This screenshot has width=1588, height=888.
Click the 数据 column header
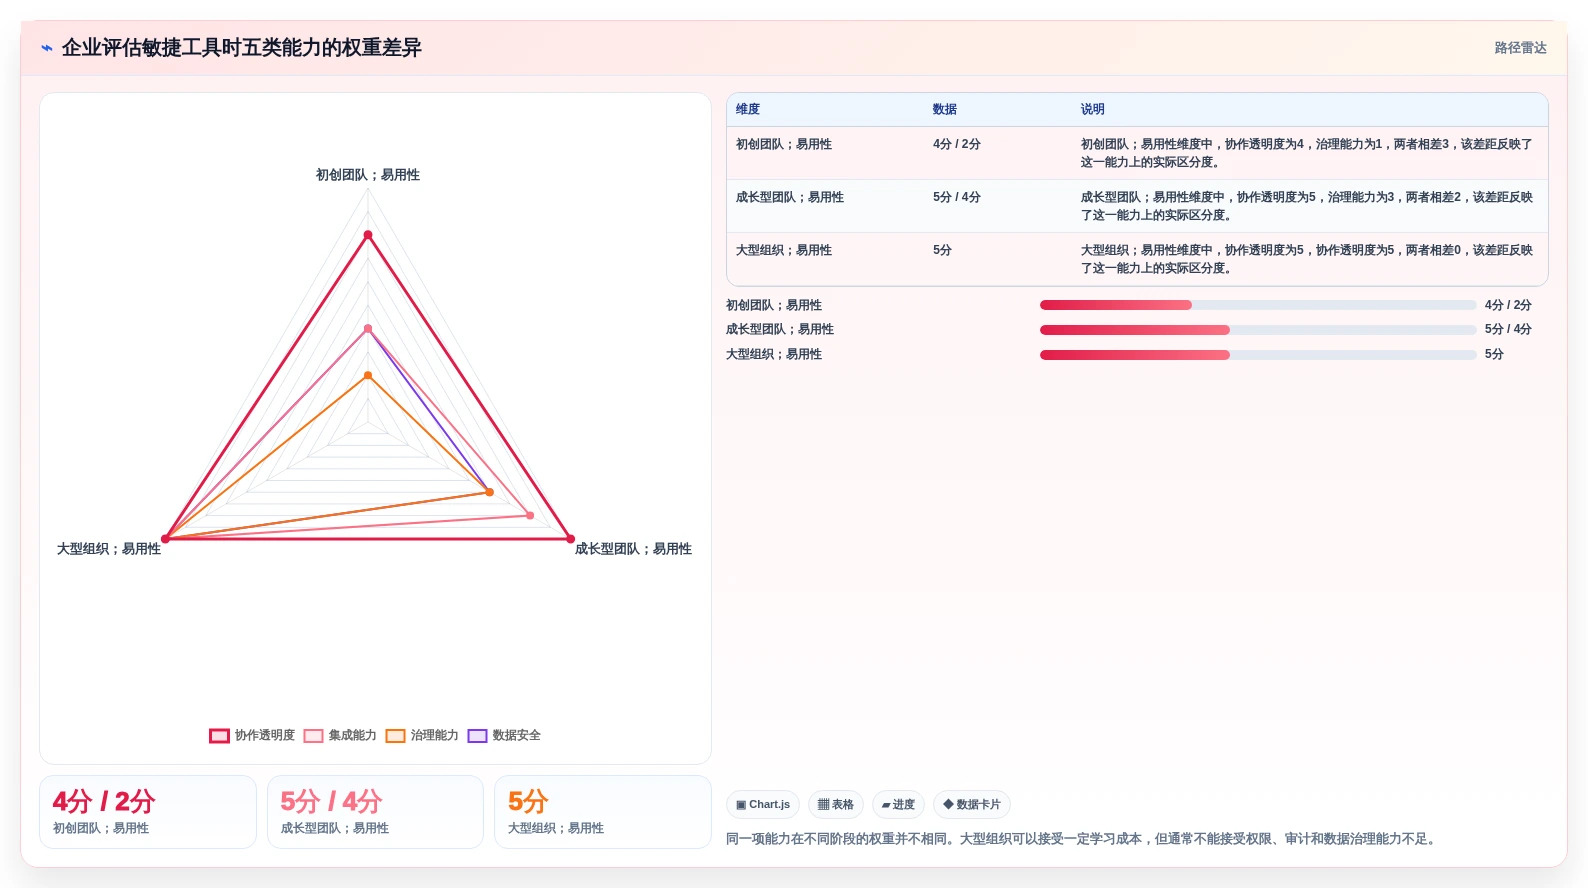tap(945, 109)
